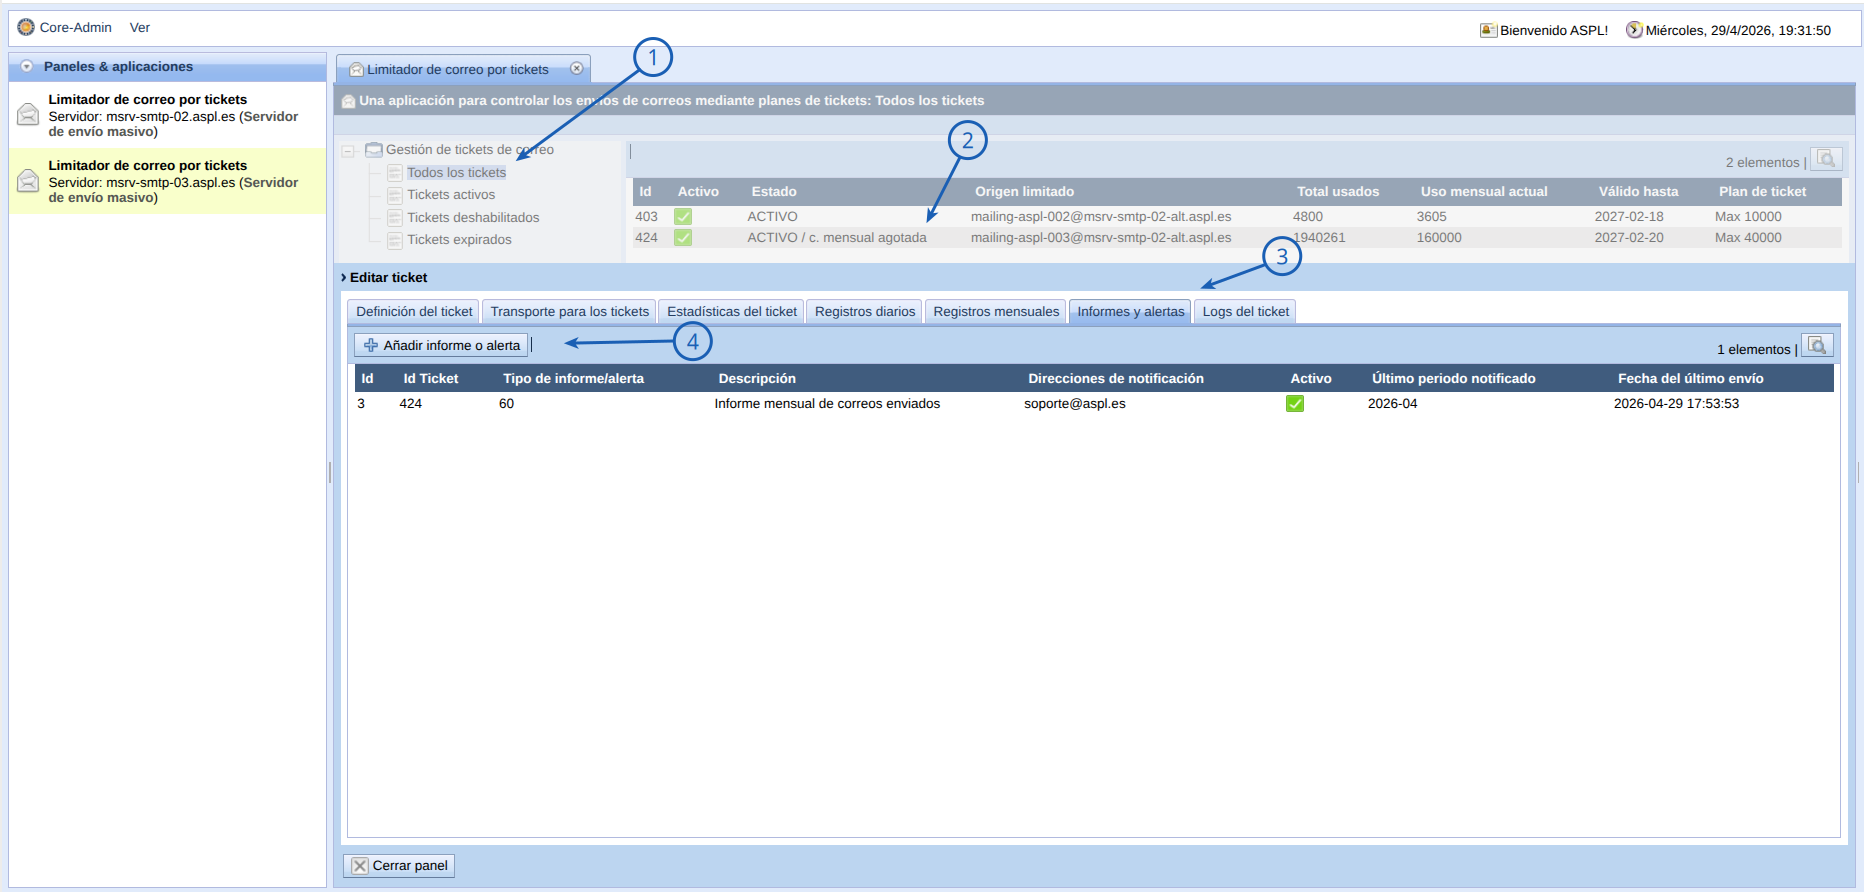Click the search icon in reports list
The height and width of the screenshot is (892, 1864).
coord(1817,346)
